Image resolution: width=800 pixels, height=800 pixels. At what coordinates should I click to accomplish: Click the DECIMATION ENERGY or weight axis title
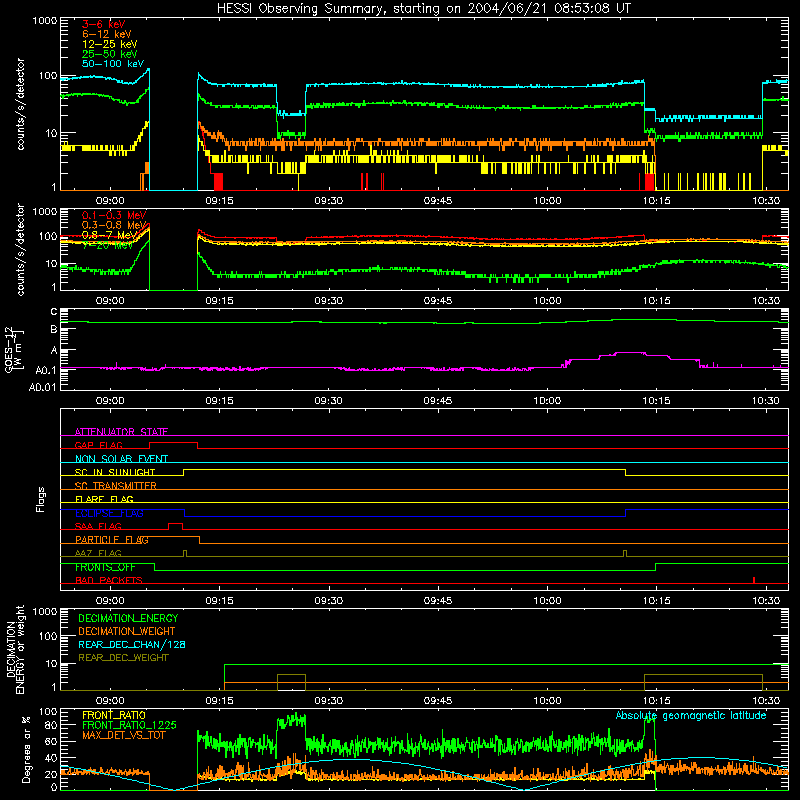click(15, 650)
